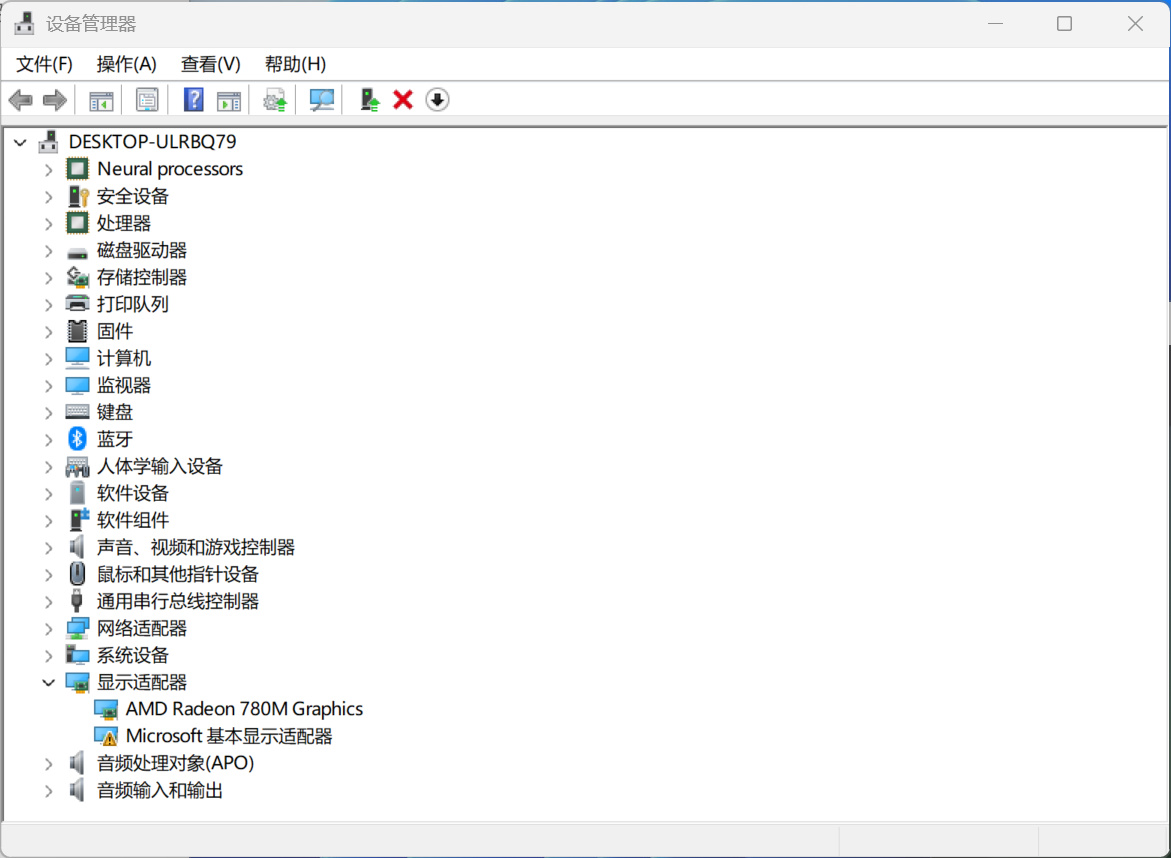Collapse the DESKTOP-ULRBQ79 root node

tap(20, 142)
